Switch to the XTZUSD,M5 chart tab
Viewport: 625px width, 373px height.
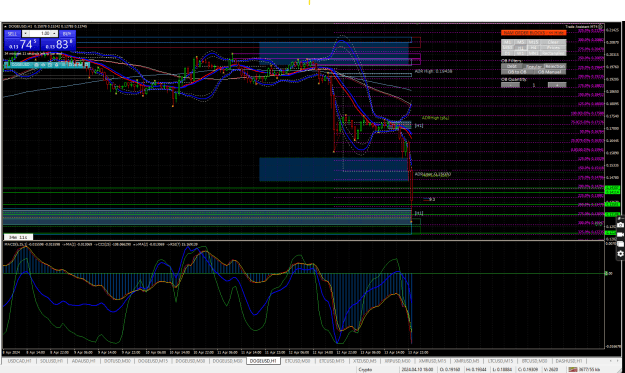click(x=364, y=361)
